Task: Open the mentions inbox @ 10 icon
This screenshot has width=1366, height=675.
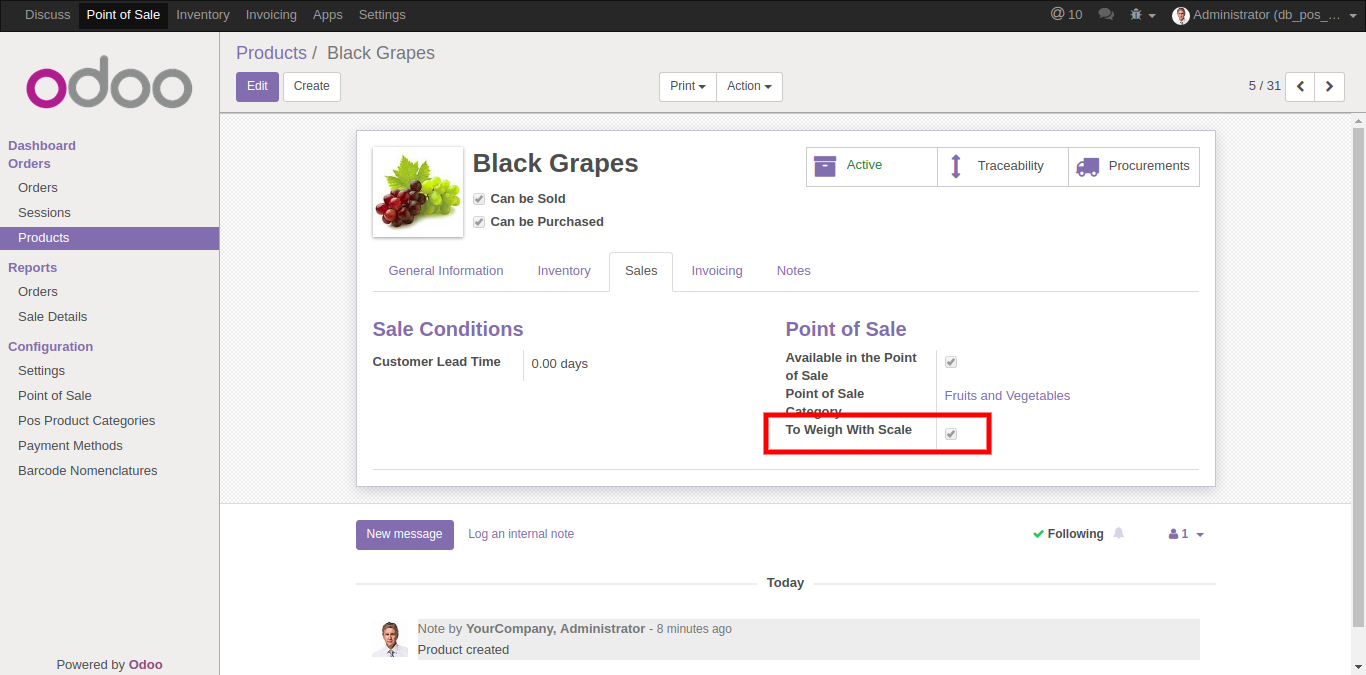Action: click(1066, 14)
